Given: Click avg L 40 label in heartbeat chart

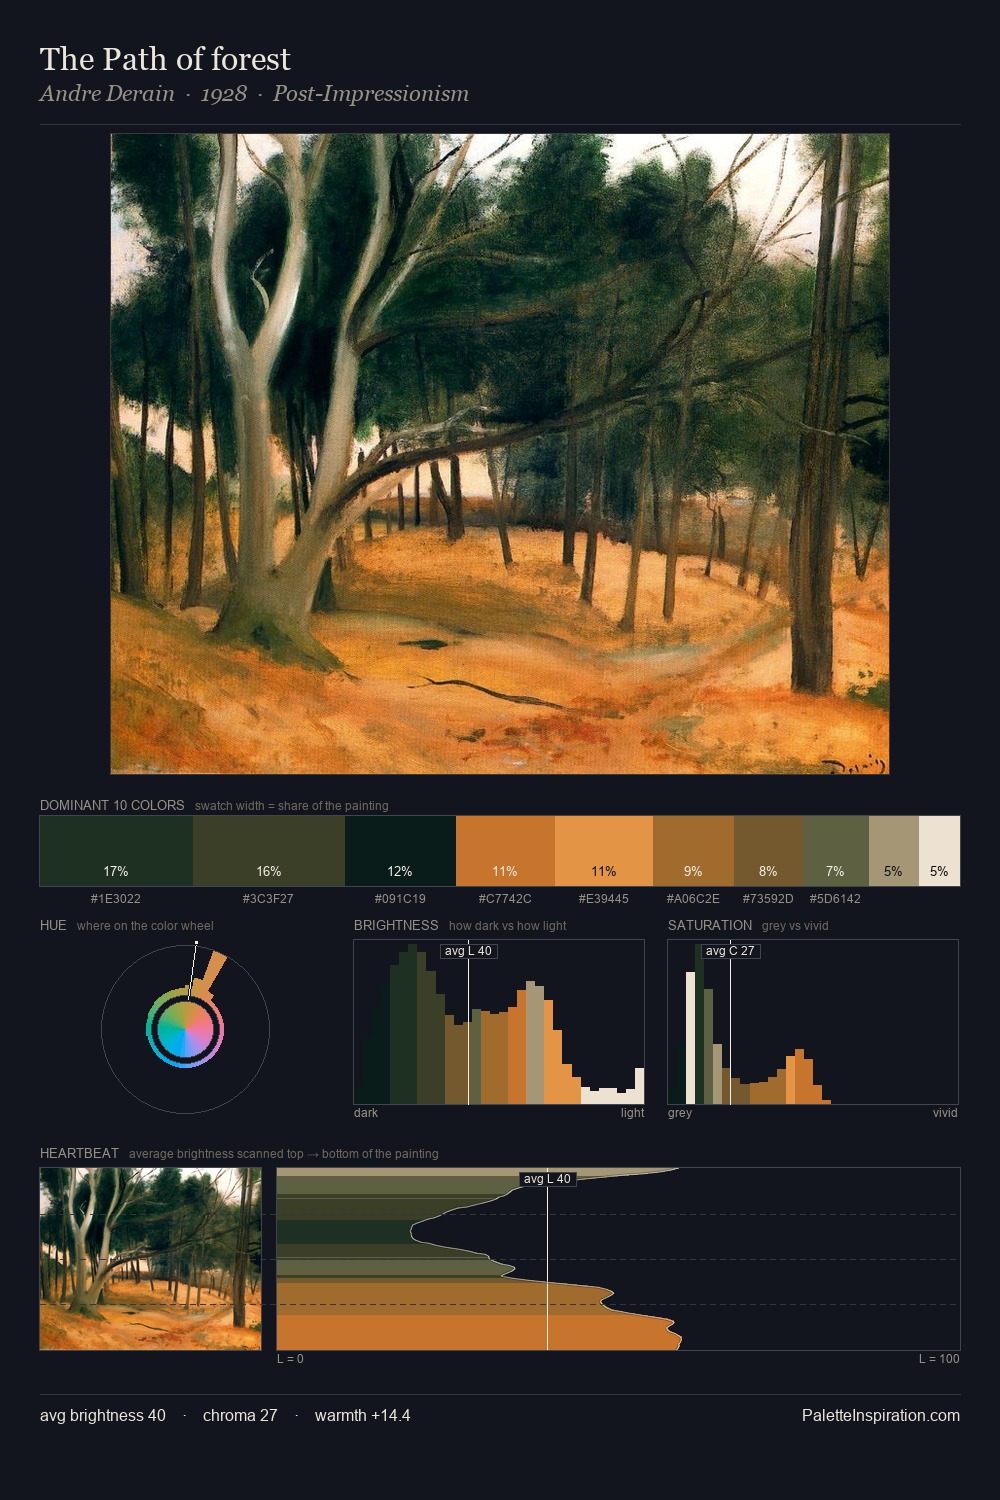Looking at the screenshot, I should (547, 1179).
